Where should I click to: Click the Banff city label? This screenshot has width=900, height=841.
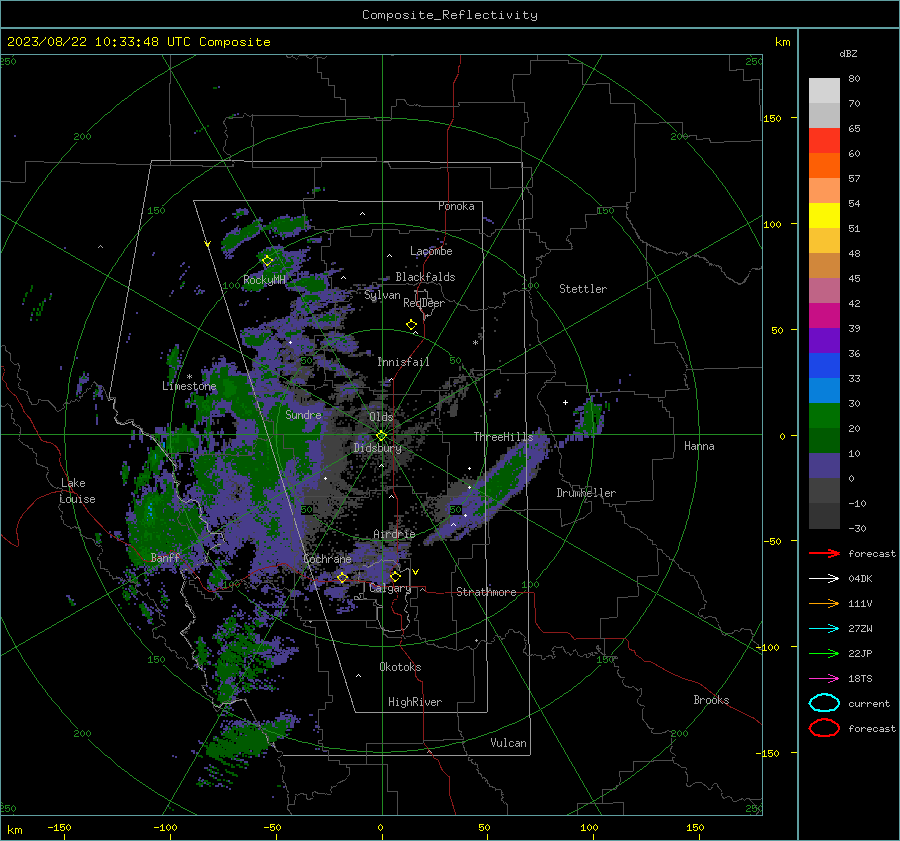[165, 557]
